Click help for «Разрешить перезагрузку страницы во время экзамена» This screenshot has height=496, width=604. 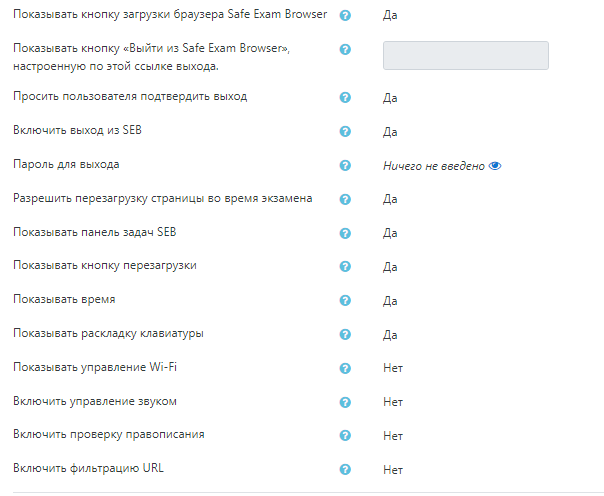coord(345,199)
